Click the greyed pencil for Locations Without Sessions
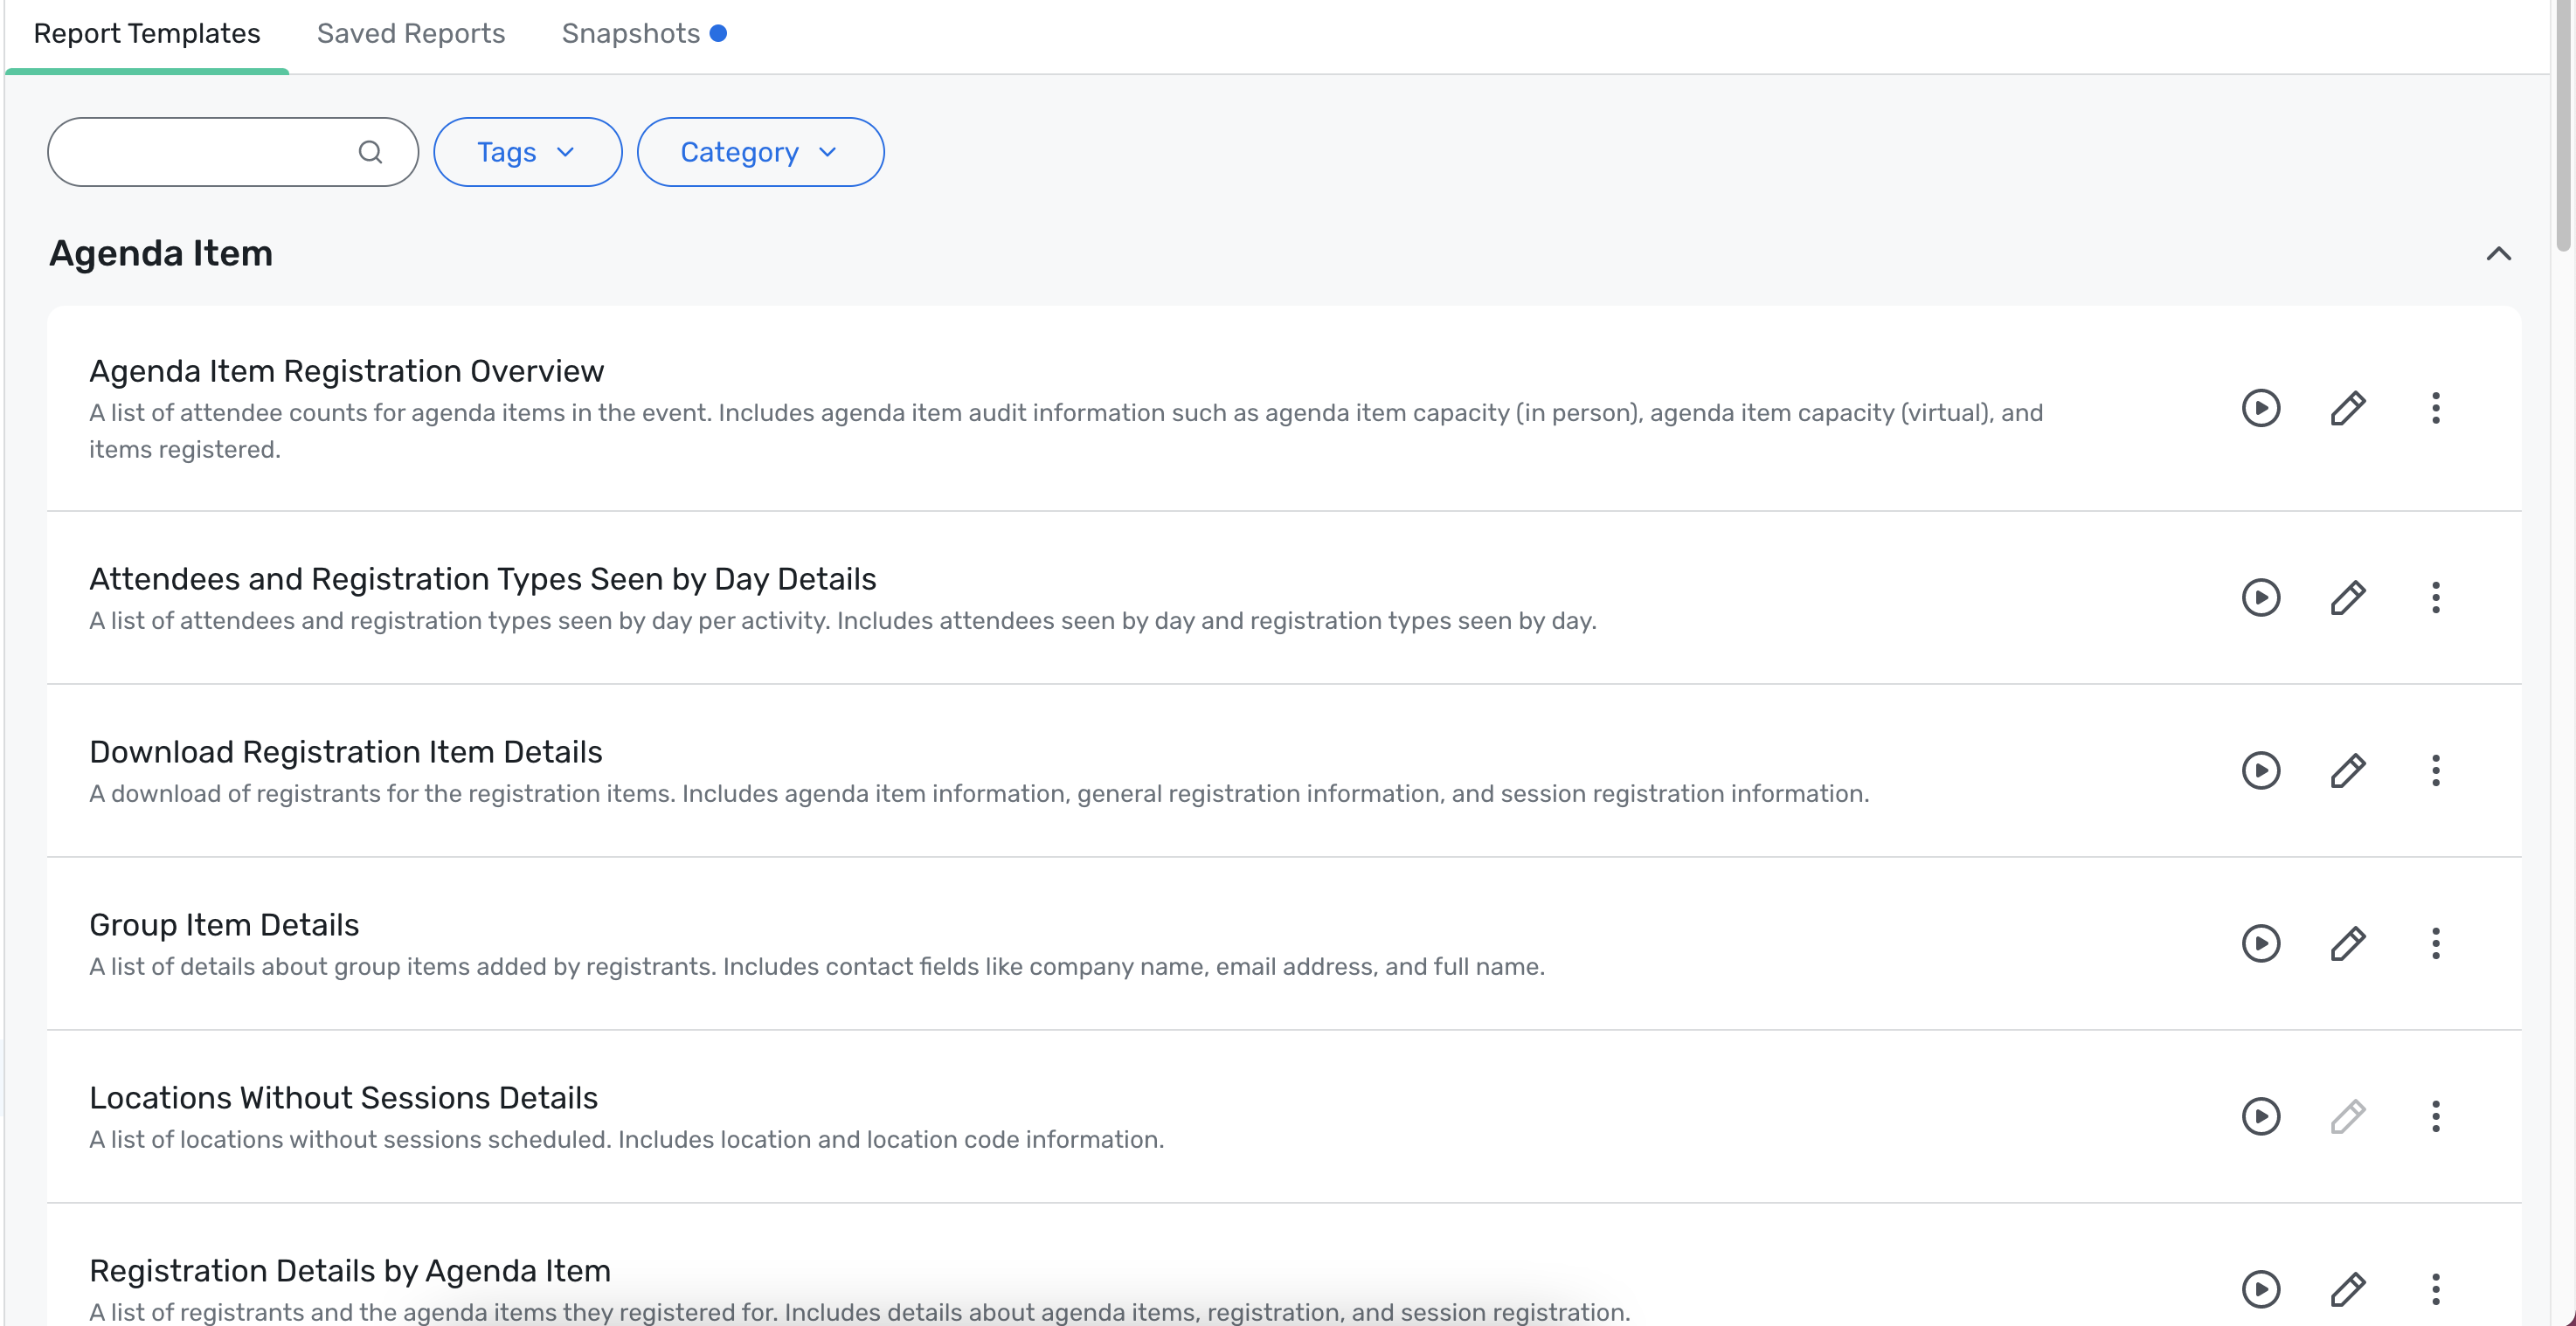 pyautogui.click(x=2347, y=1116)
